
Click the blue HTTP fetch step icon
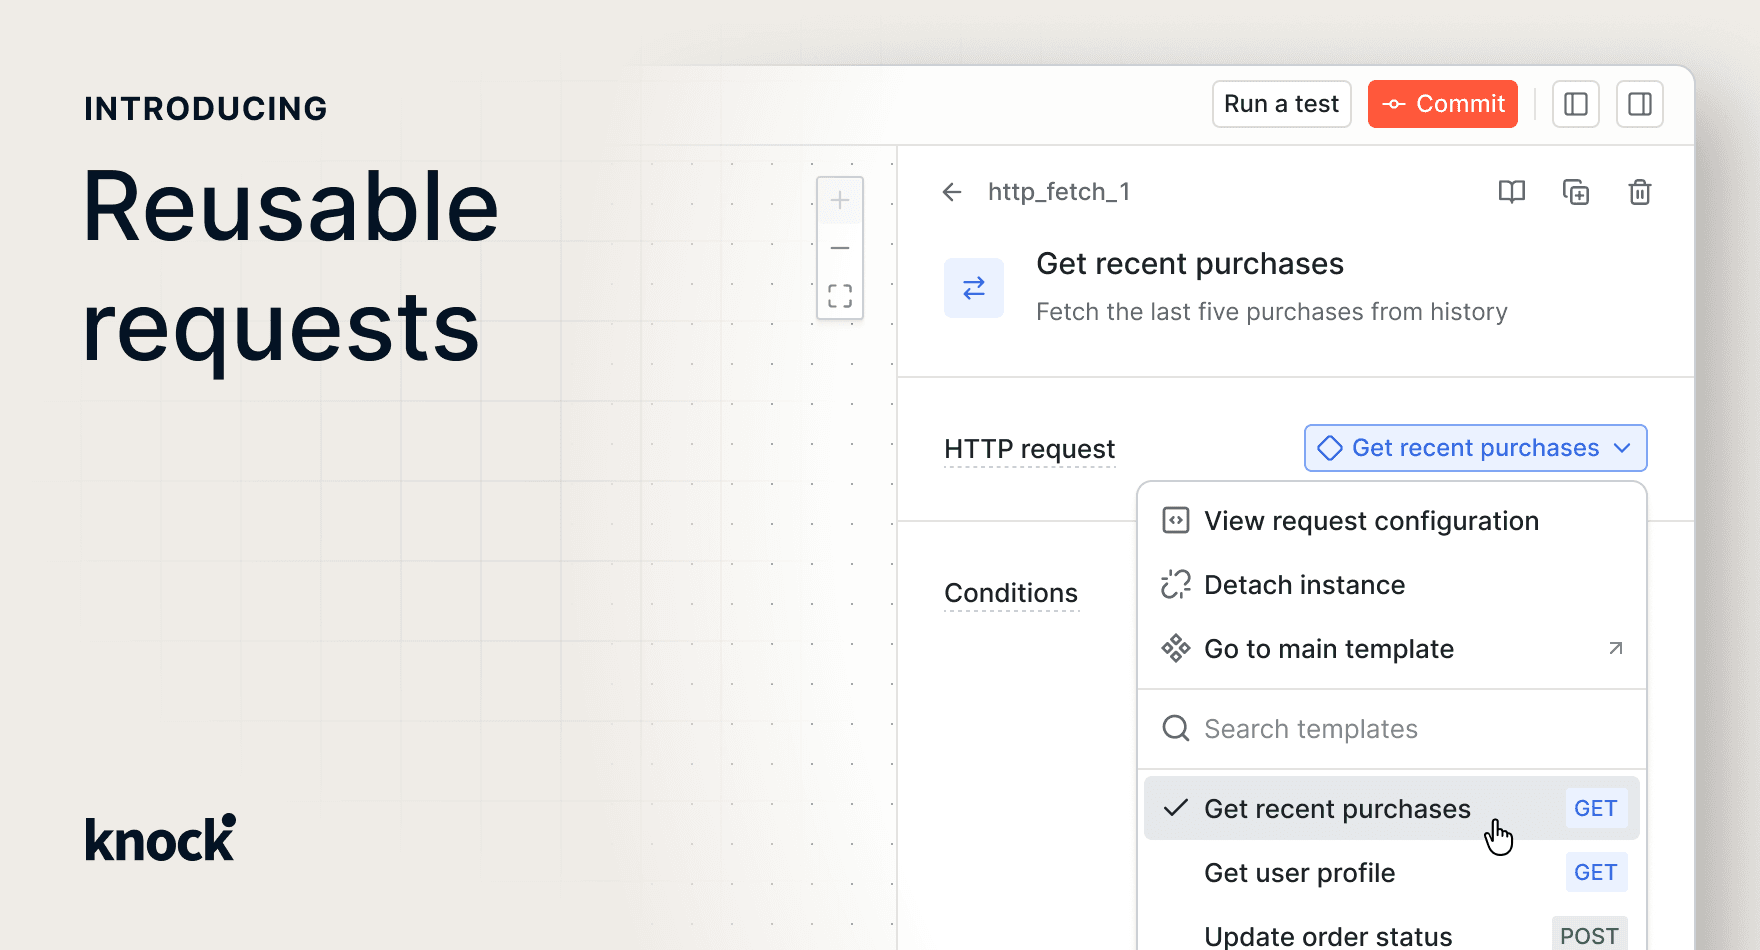tap(973, 288)
